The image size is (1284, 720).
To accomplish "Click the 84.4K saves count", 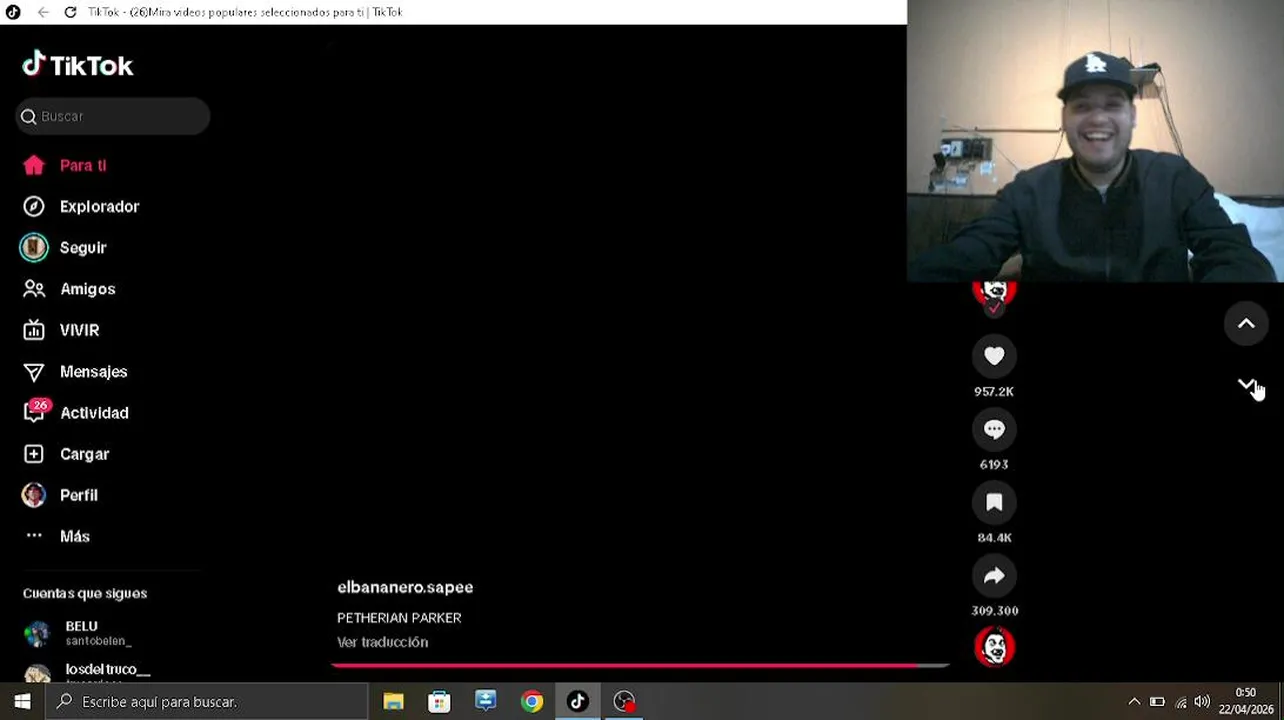I will (x=994, y=537).
